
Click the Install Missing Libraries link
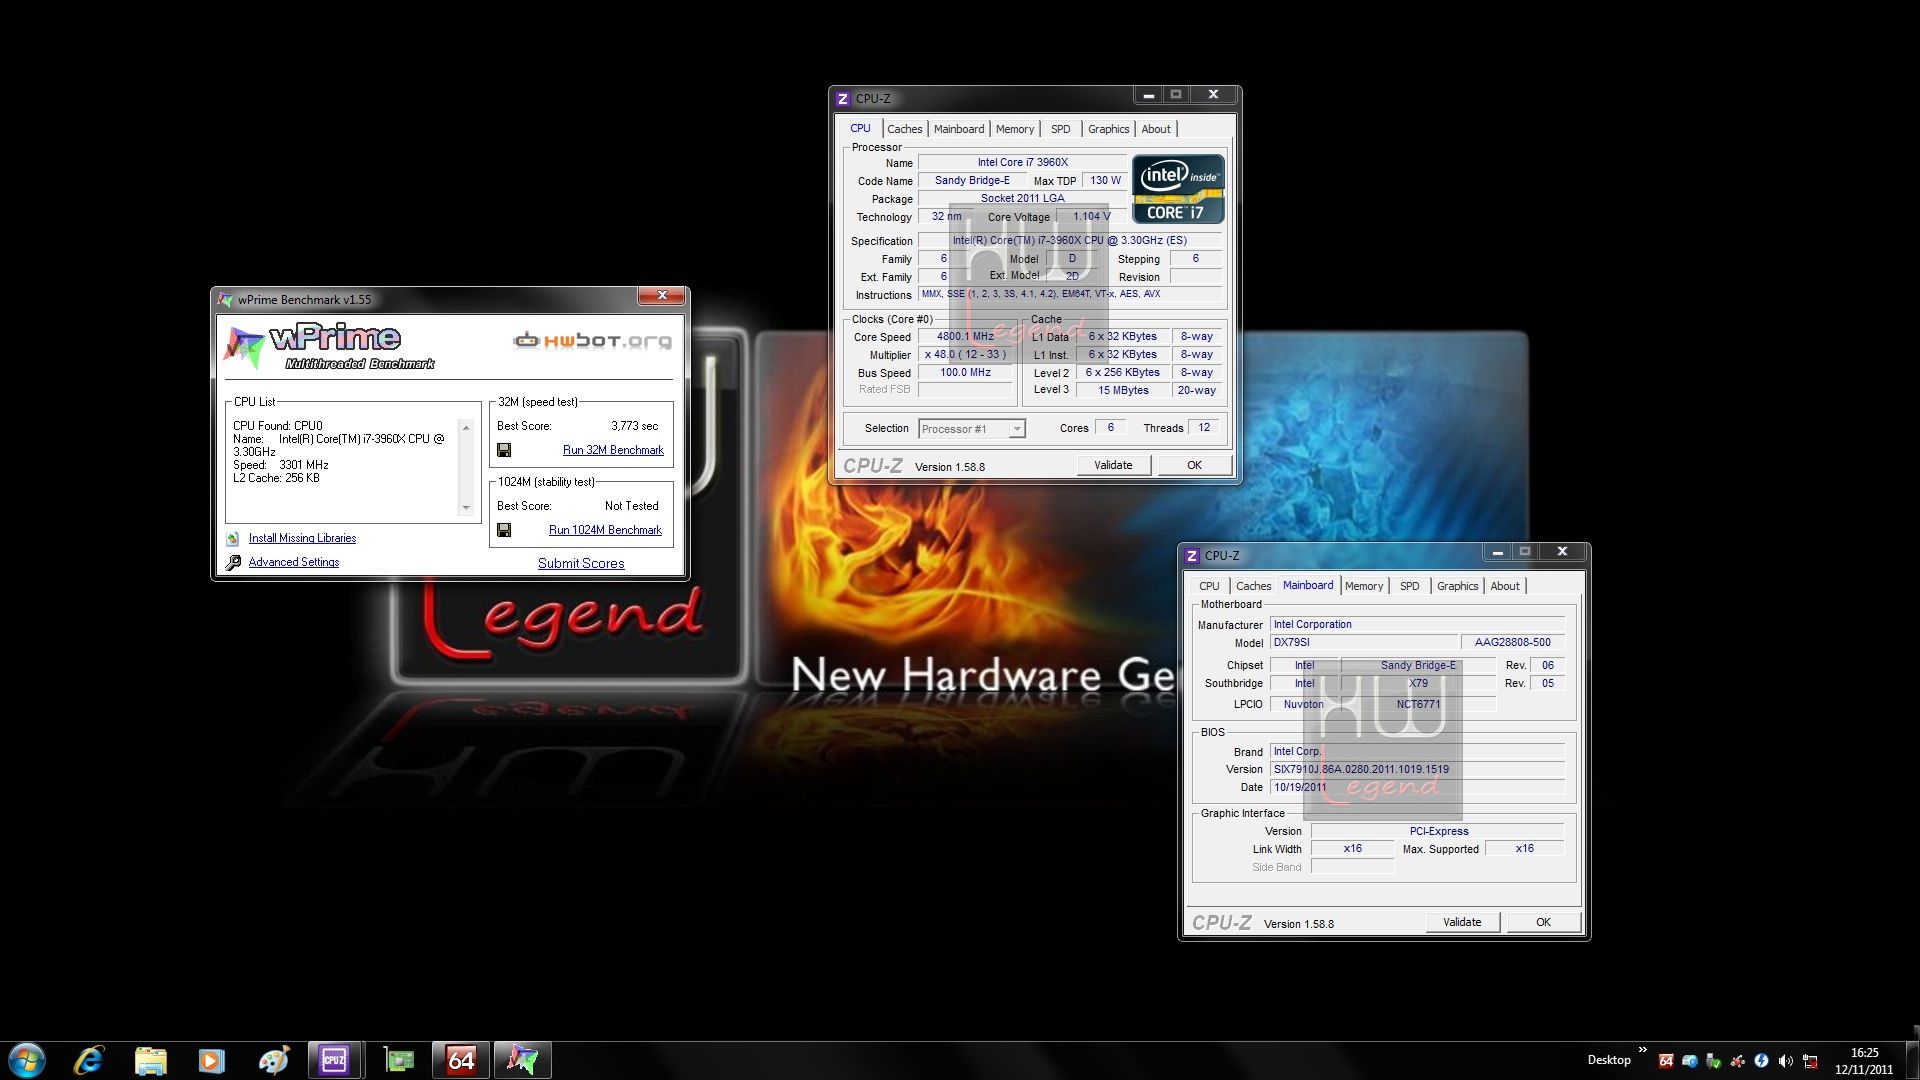[x=302, y=538]
